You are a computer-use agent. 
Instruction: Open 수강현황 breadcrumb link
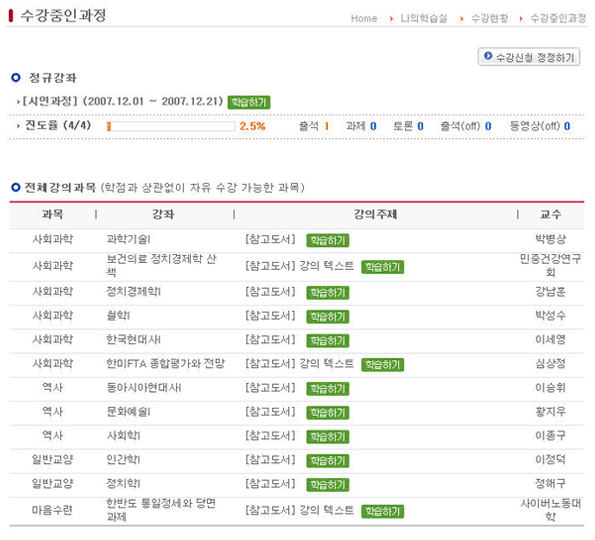(x=490, y=18)
